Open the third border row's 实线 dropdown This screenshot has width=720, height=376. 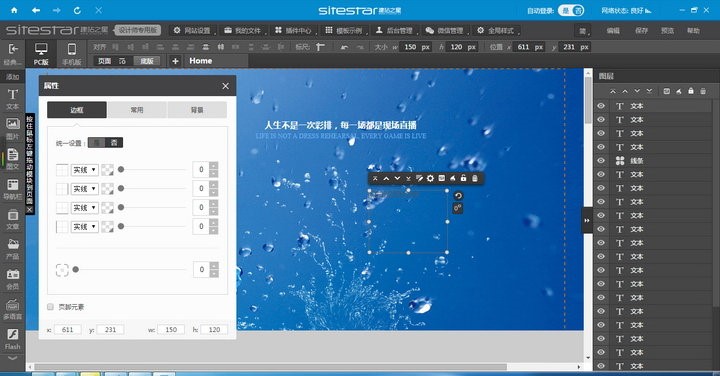(x=84, y=208)
